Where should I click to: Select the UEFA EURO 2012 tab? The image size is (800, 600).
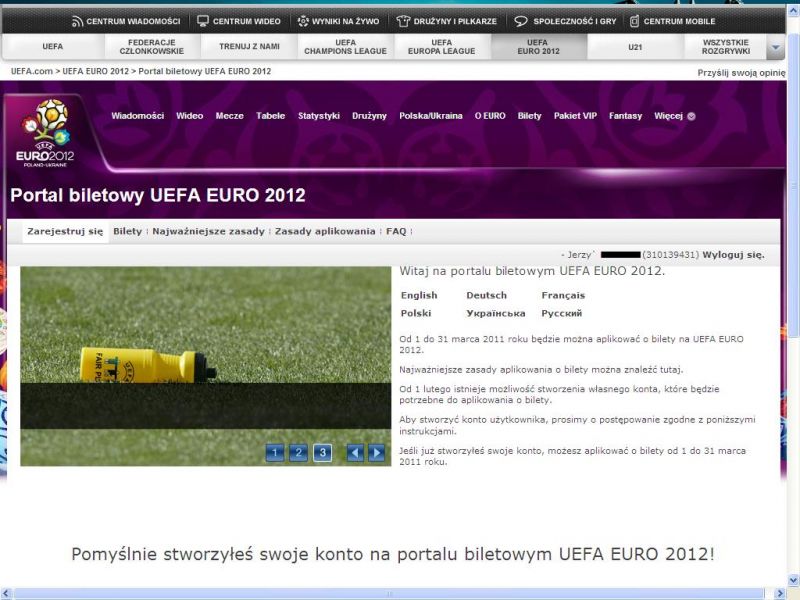[x=538, y=47]
